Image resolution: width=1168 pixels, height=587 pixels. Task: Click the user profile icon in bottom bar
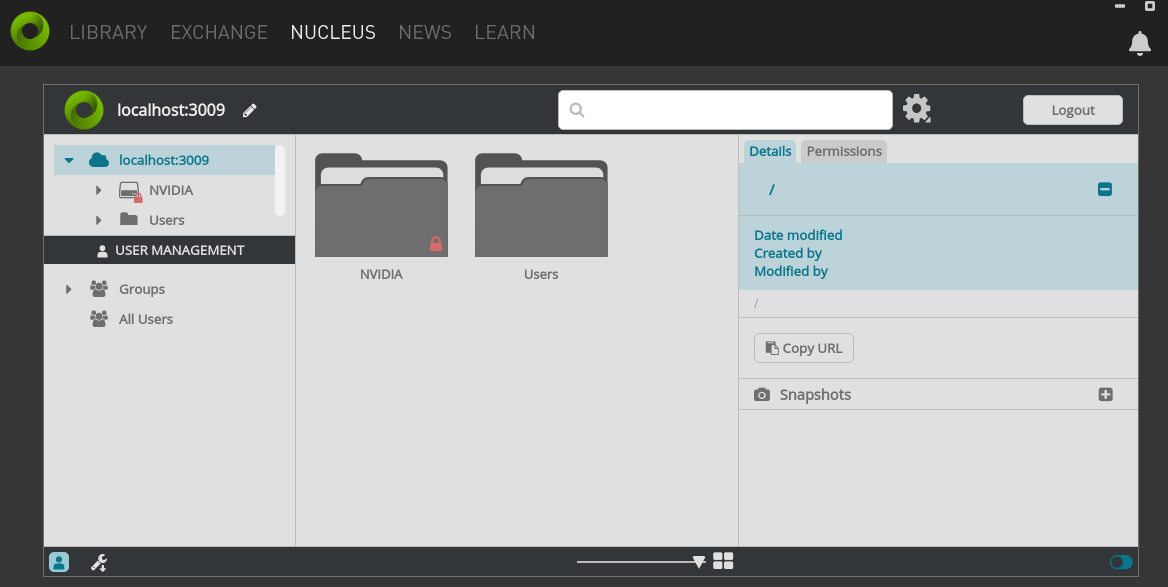[x=59, y=562]
